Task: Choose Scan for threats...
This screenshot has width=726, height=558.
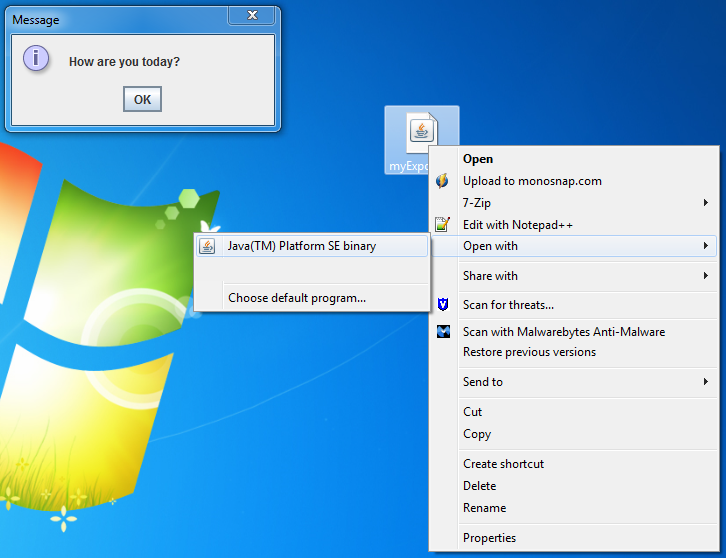Action: [x=574, y=305]
